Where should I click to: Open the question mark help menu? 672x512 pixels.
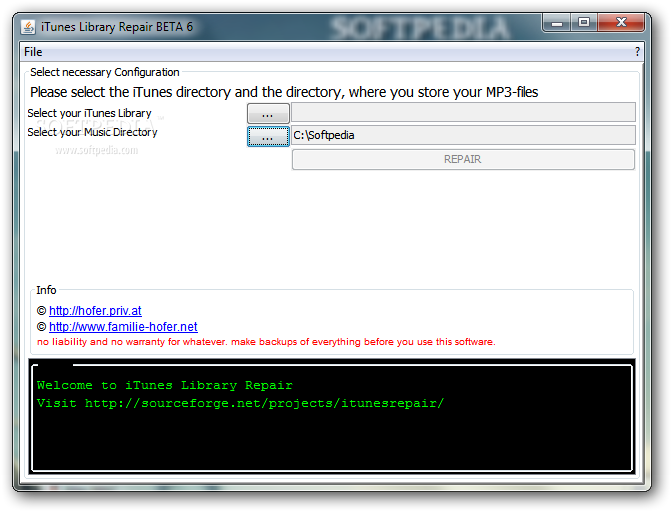[x=637, y=52]
